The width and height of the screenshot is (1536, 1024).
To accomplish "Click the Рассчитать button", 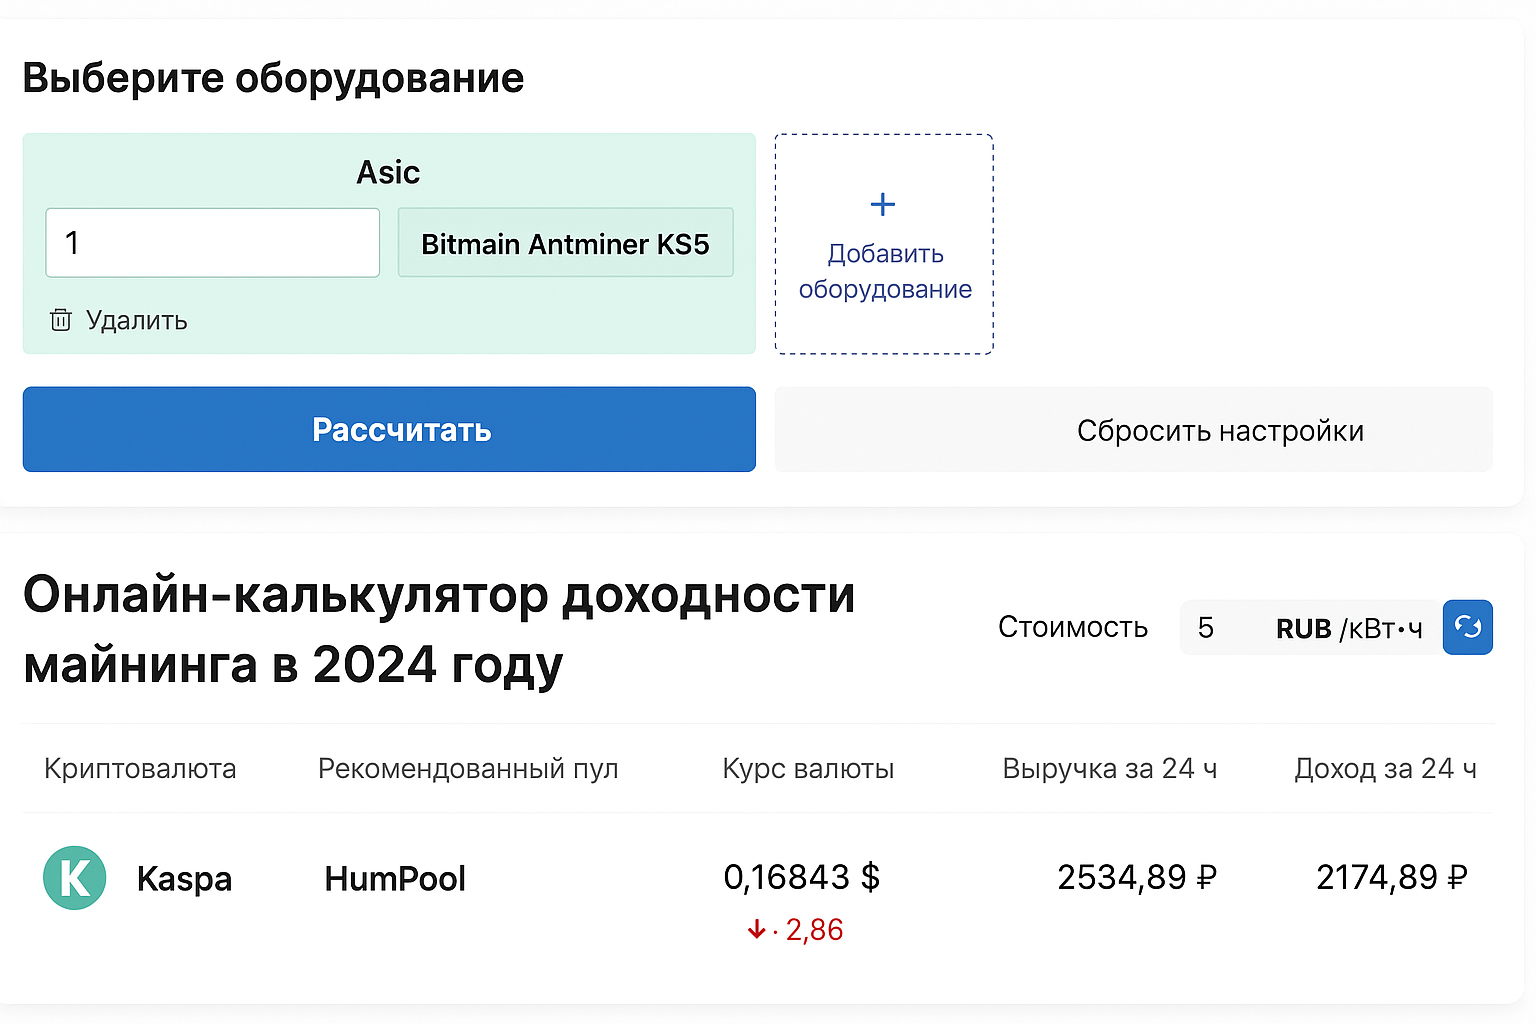I will pos(389,429).
